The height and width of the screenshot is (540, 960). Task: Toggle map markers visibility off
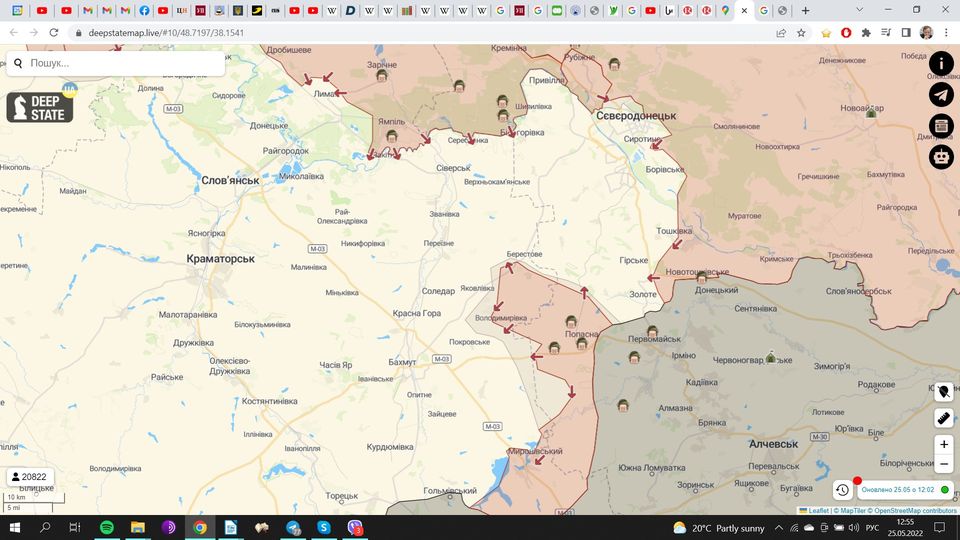(944, 391)
